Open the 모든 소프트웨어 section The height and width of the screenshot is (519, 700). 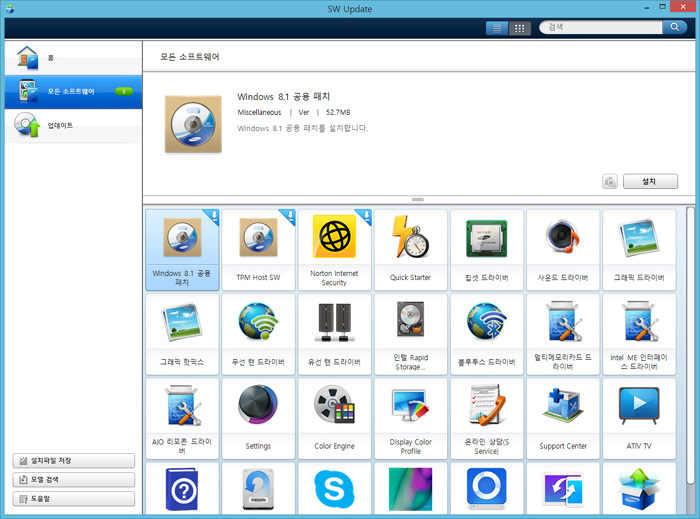(73, 91)
